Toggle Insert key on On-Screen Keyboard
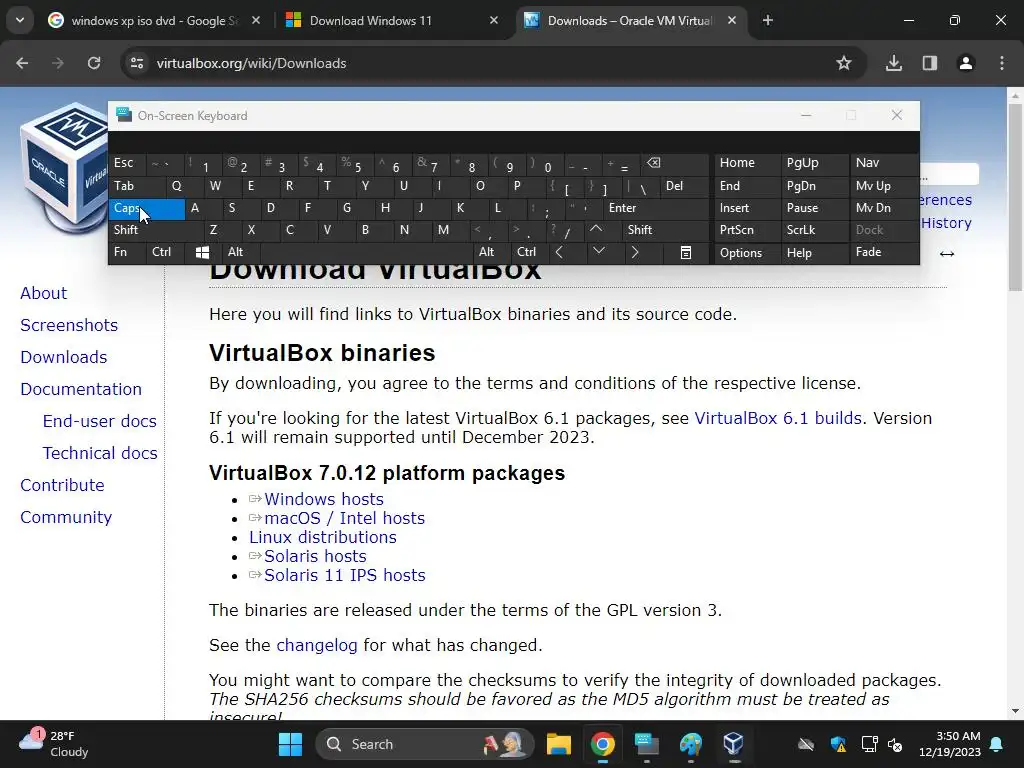Viewport: 1024px width, 768px height. [x=746, y=208]
